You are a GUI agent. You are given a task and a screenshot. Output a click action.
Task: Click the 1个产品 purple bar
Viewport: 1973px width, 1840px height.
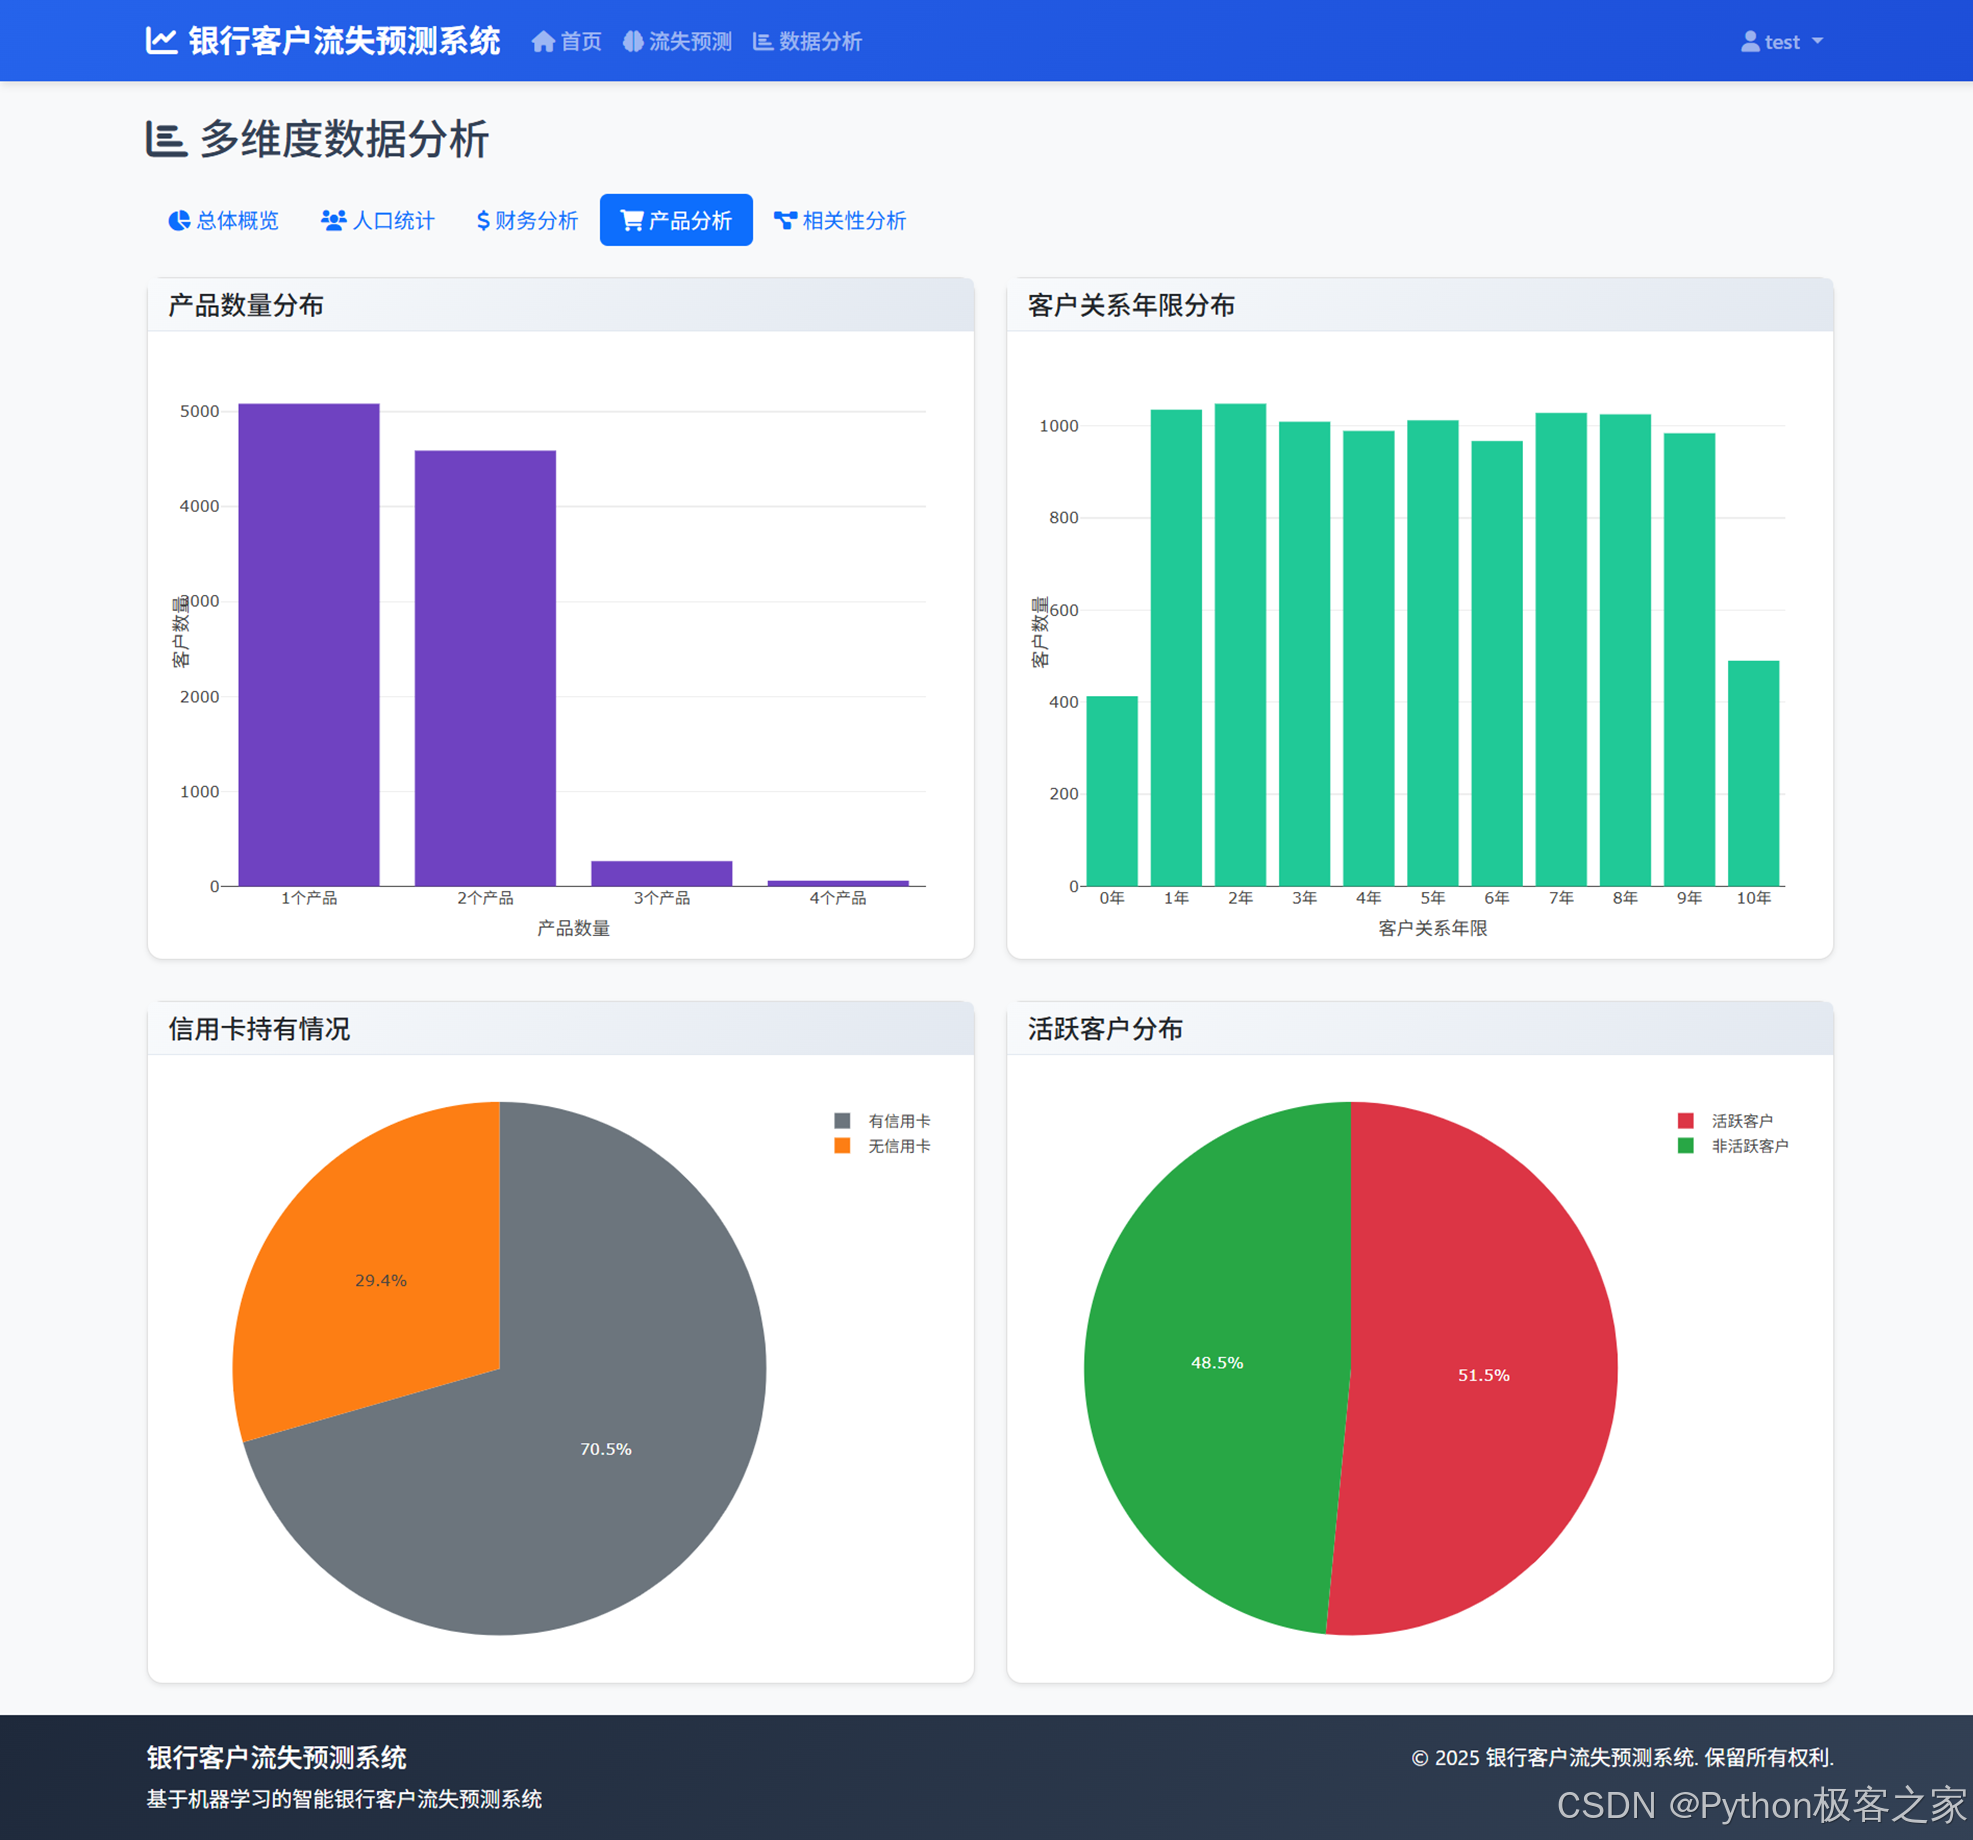click(308, 645)
